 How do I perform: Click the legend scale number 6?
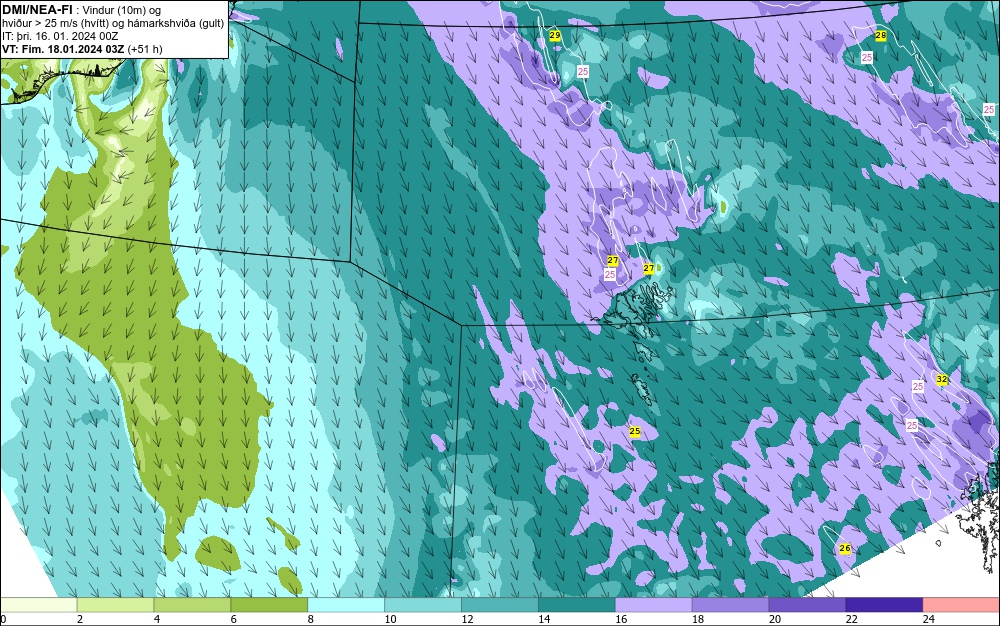(233, 619)
